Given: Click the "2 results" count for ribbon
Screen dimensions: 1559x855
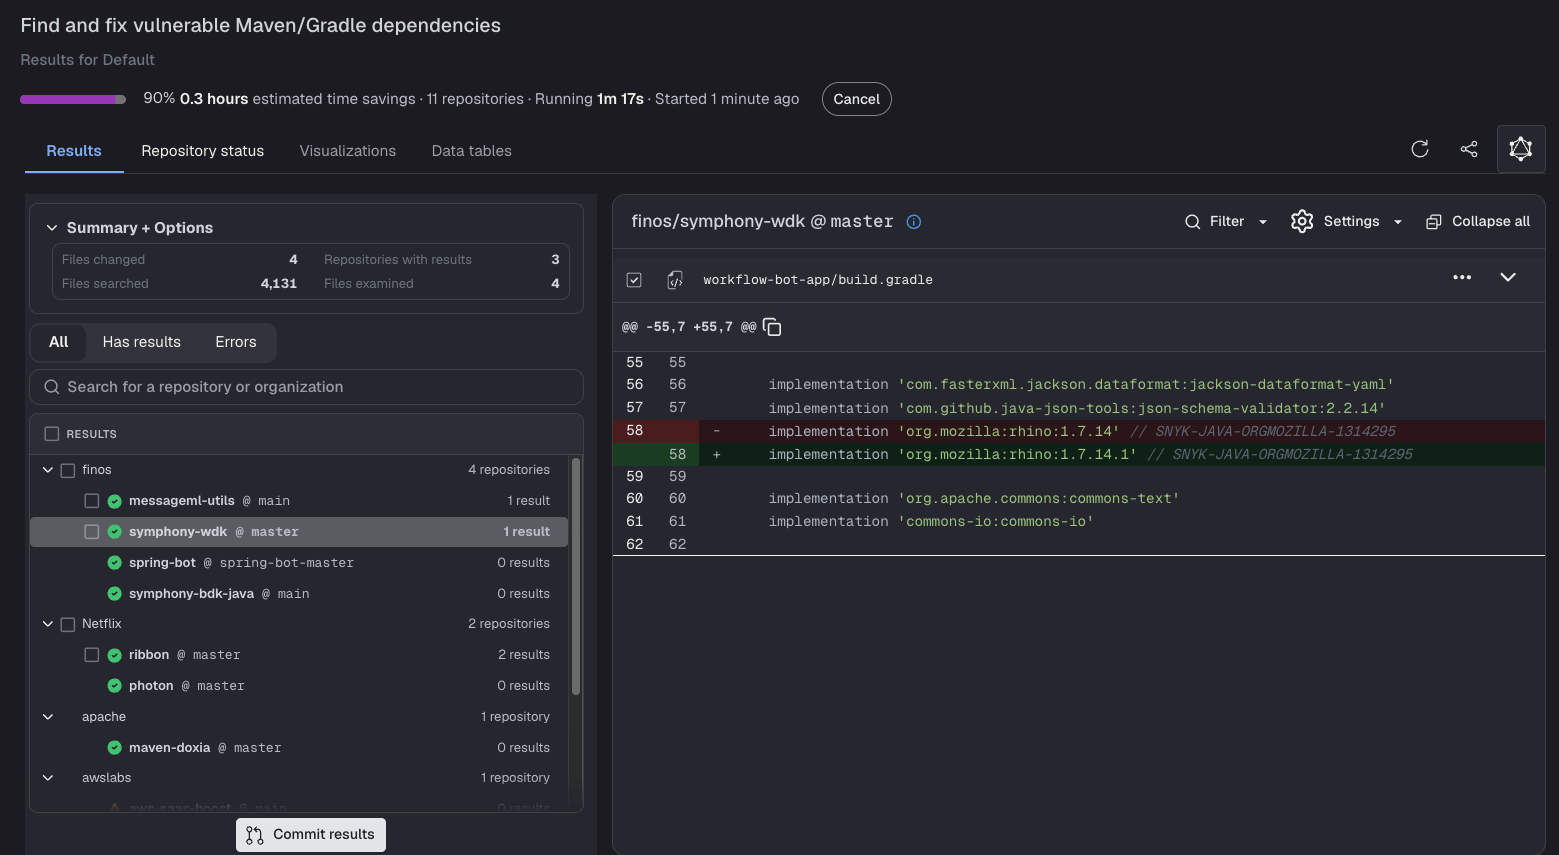Looking at the screenshot, I should (524, 655).
